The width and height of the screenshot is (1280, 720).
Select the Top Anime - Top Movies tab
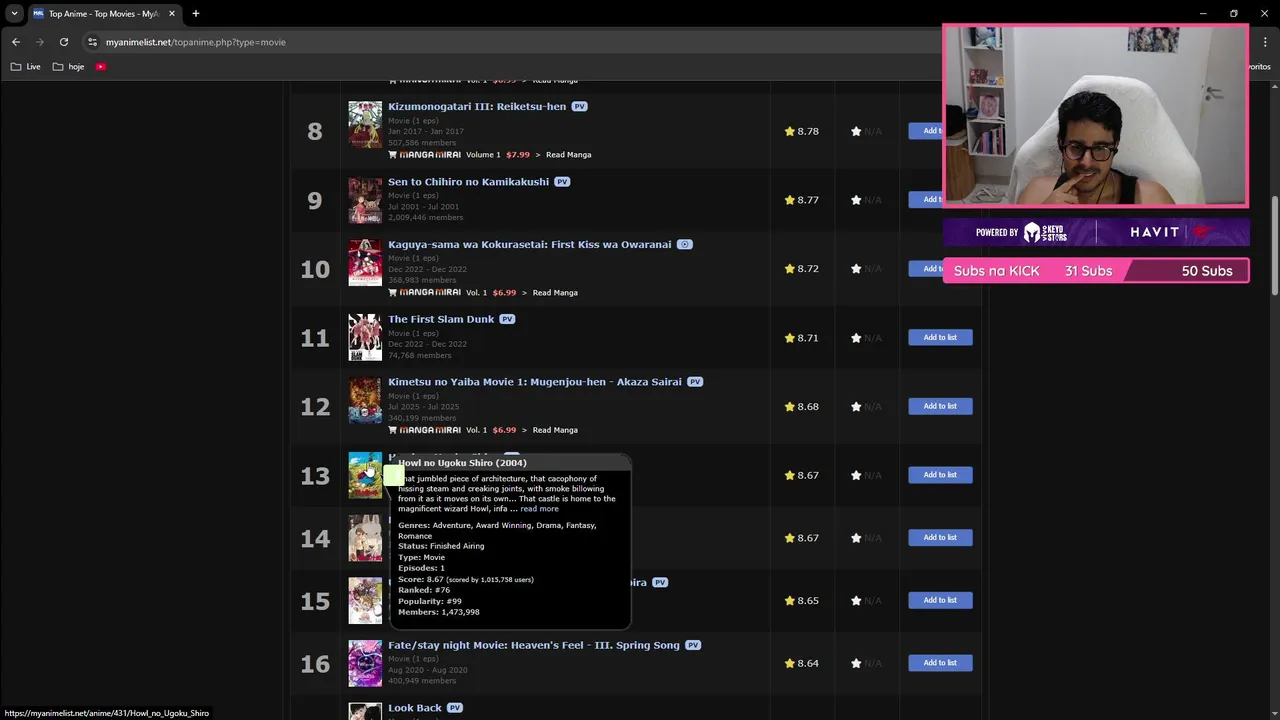(x=104, y=14)
